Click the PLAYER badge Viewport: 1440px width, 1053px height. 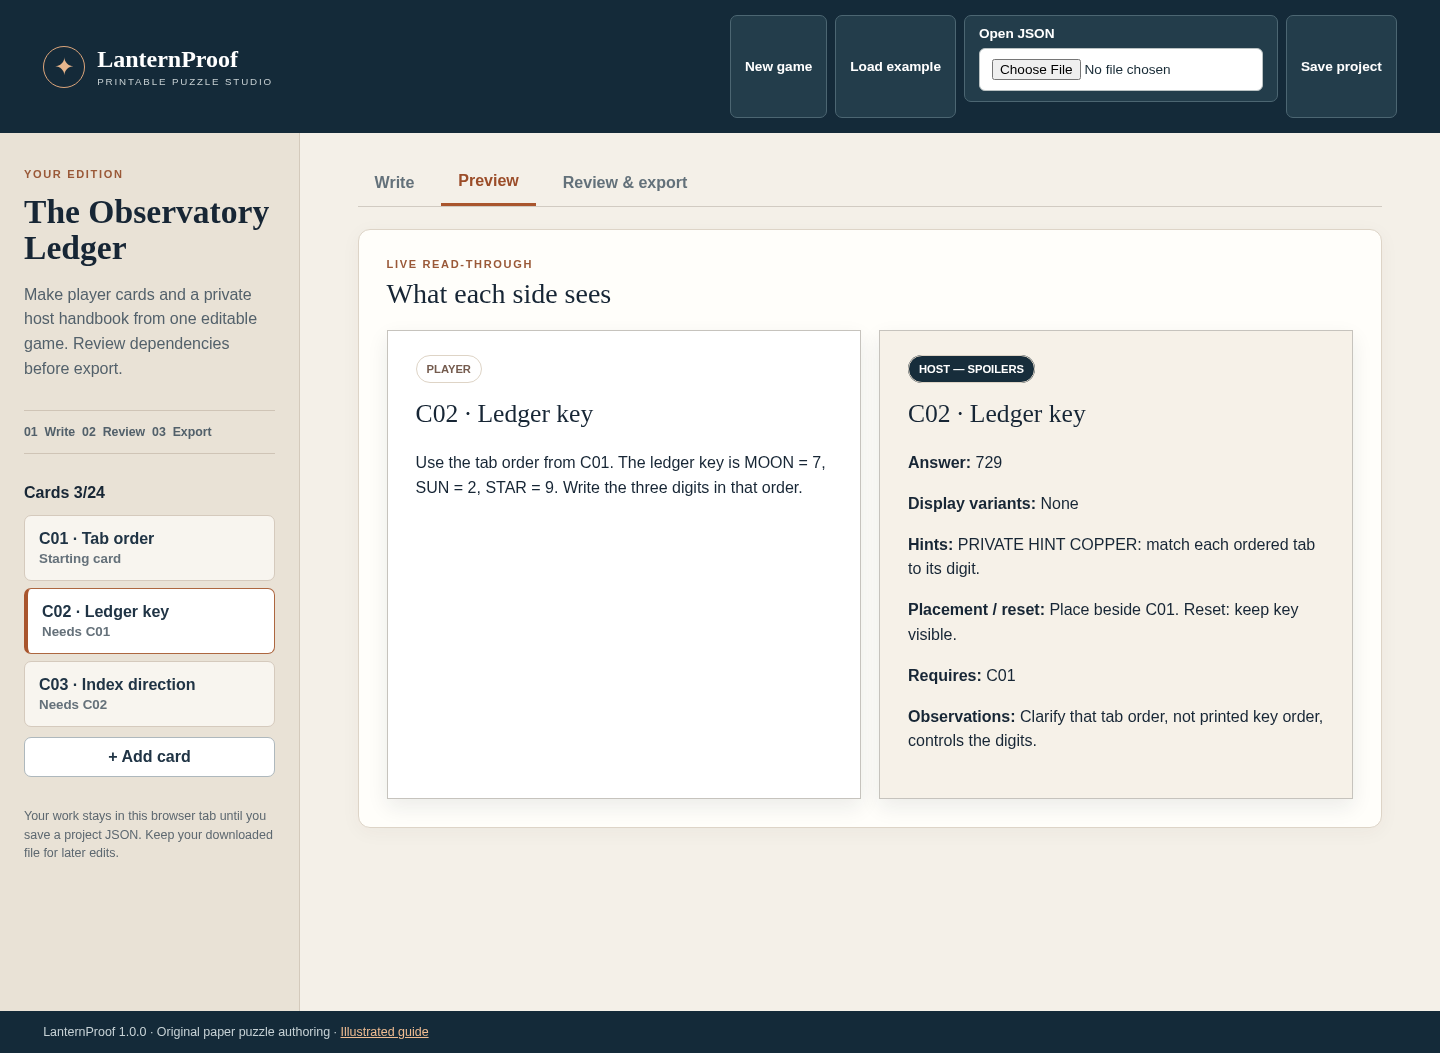[448, 369]
